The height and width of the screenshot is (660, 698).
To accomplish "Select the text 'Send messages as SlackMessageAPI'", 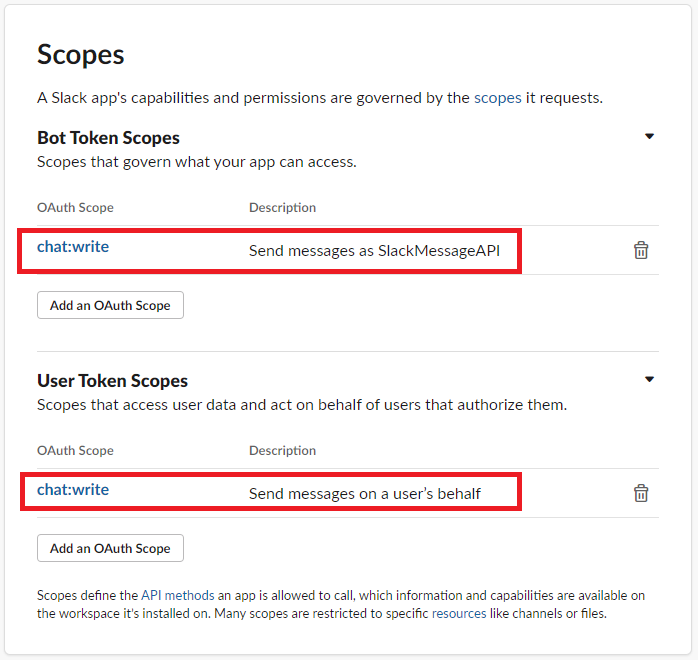I will pyautogui.click(x=374, y=251).
